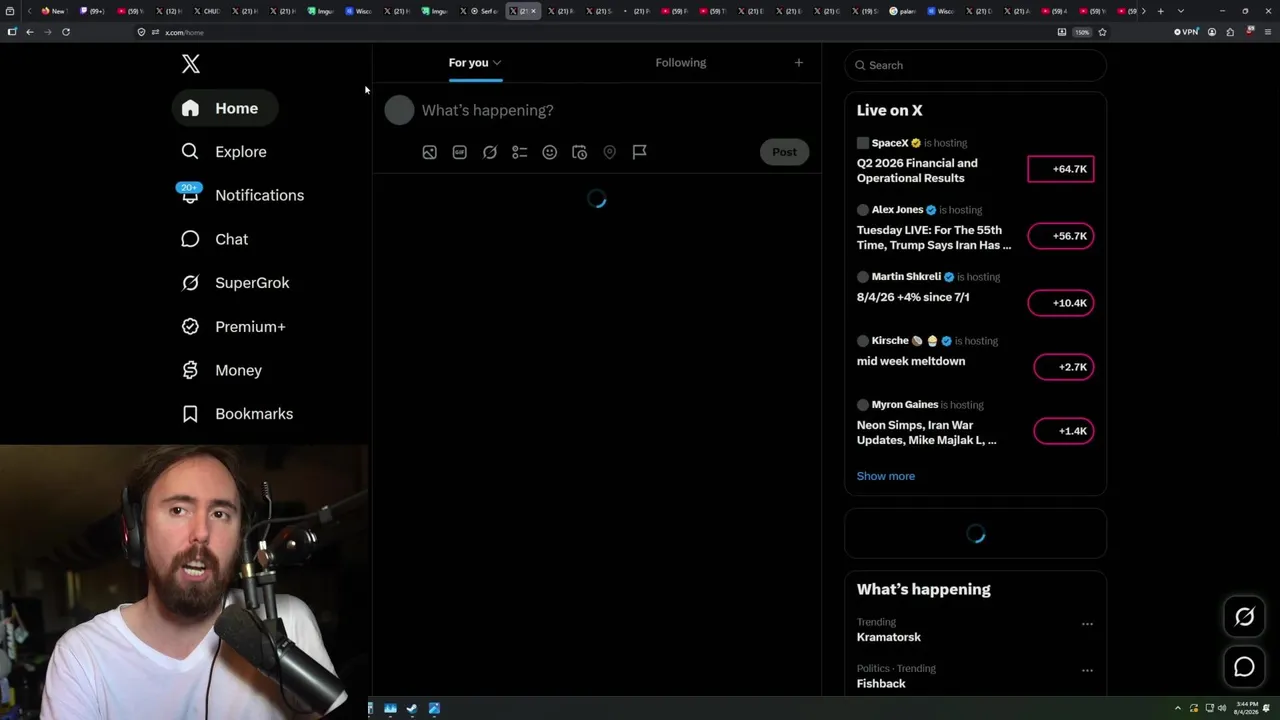Open the emoji picker in composer

pyautogui.click(x=550, y=152)
